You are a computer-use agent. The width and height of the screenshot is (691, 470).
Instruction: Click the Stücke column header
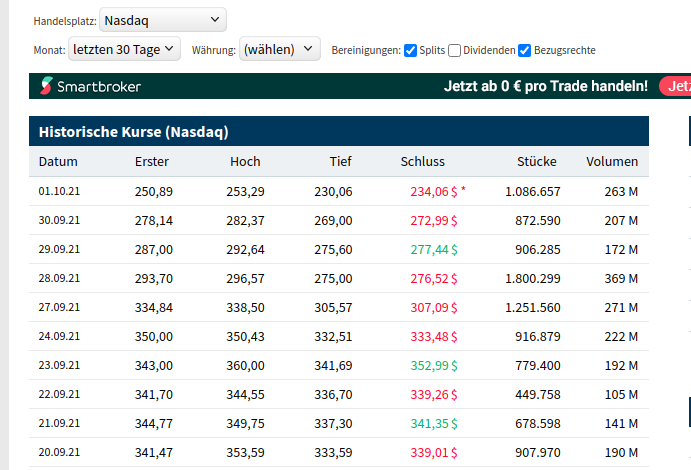point(536,161)
